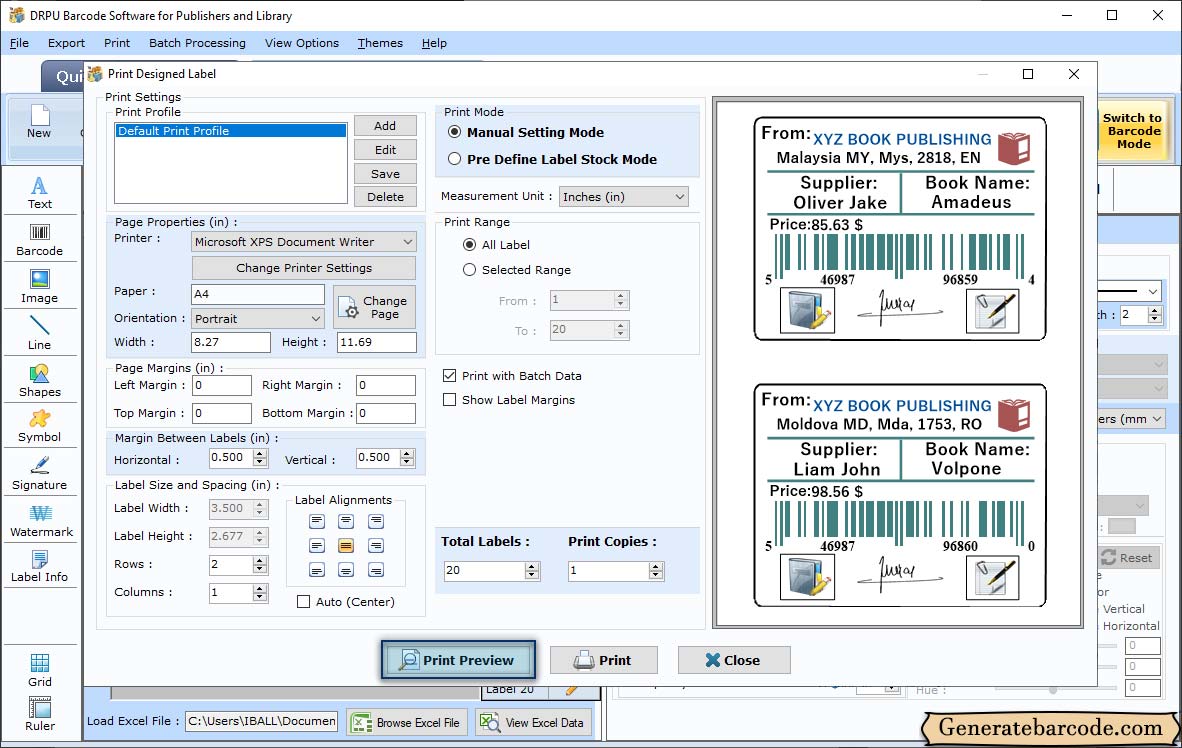Open the File menu

tap(19, 43)
